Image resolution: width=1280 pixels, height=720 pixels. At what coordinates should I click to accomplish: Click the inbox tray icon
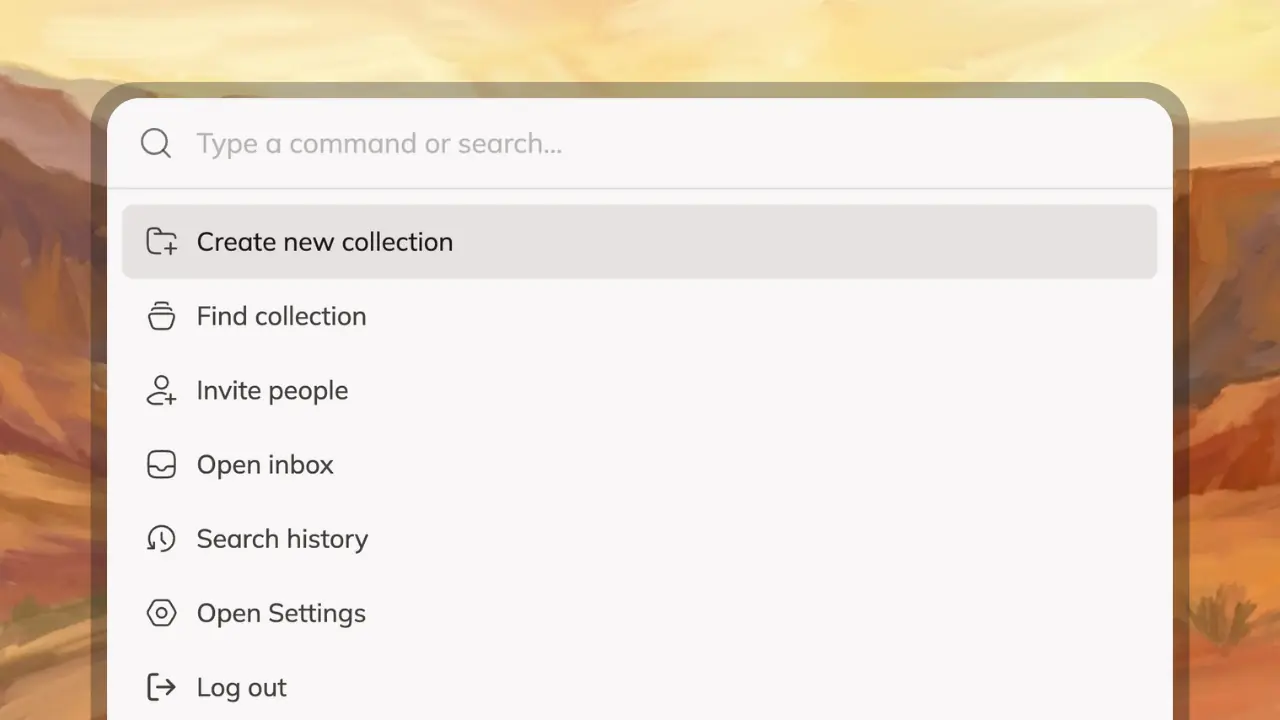point(161,465)
